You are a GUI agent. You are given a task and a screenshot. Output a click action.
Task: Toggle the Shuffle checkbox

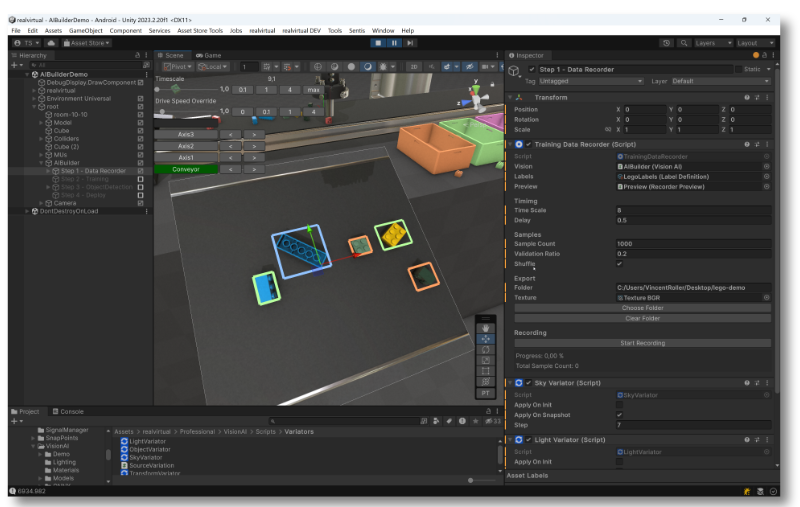tap(619, 264)
